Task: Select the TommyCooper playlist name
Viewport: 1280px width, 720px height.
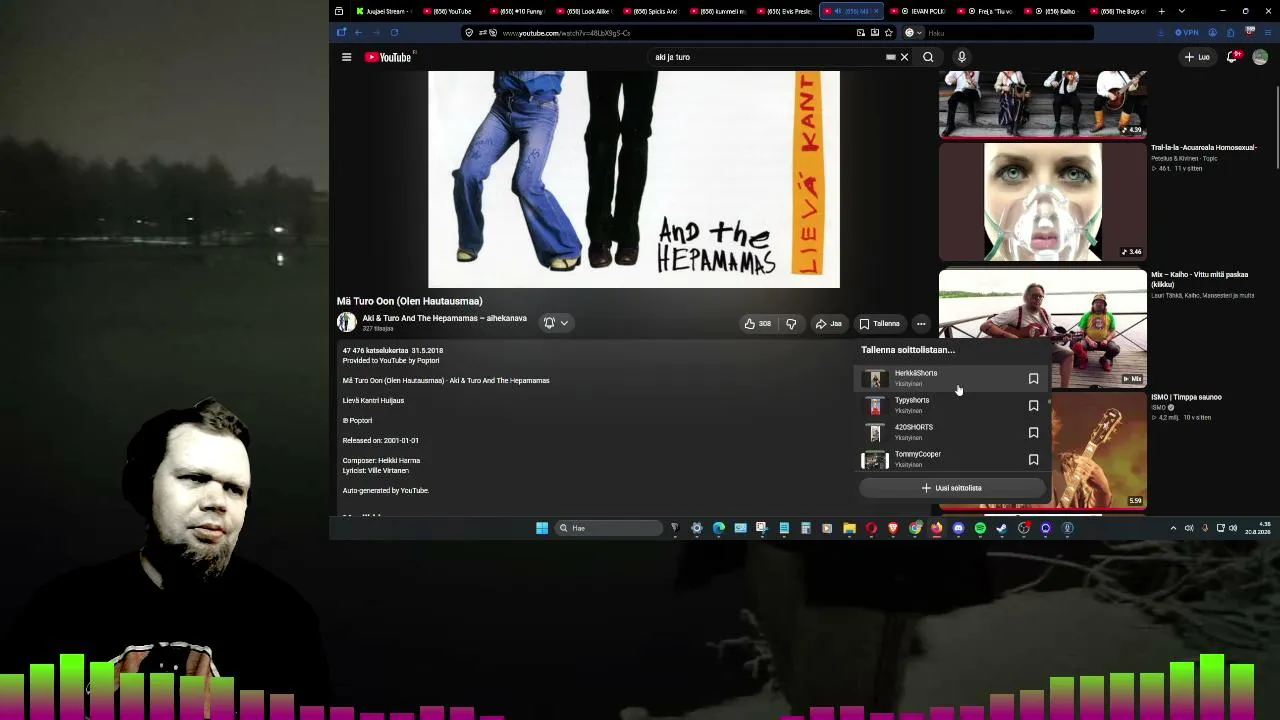Action: pos(918,454)
